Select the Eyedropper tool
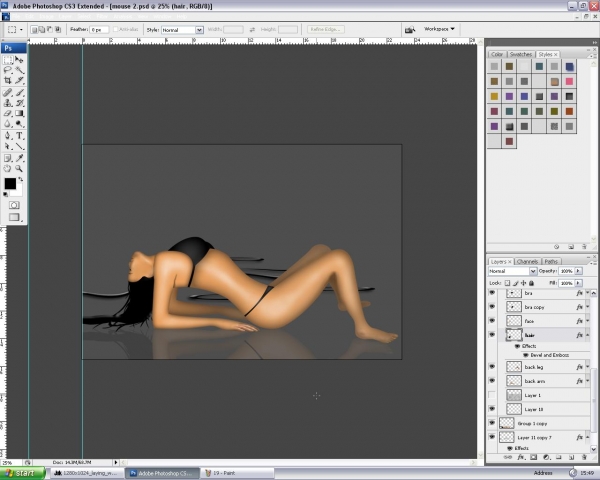 coord(19,158)
